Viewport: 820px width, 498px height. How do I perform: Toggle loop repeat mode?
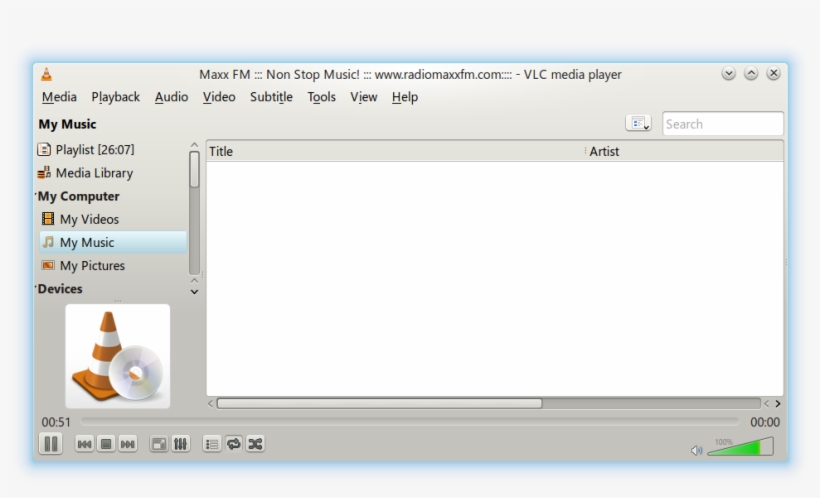tap(234, 444)
